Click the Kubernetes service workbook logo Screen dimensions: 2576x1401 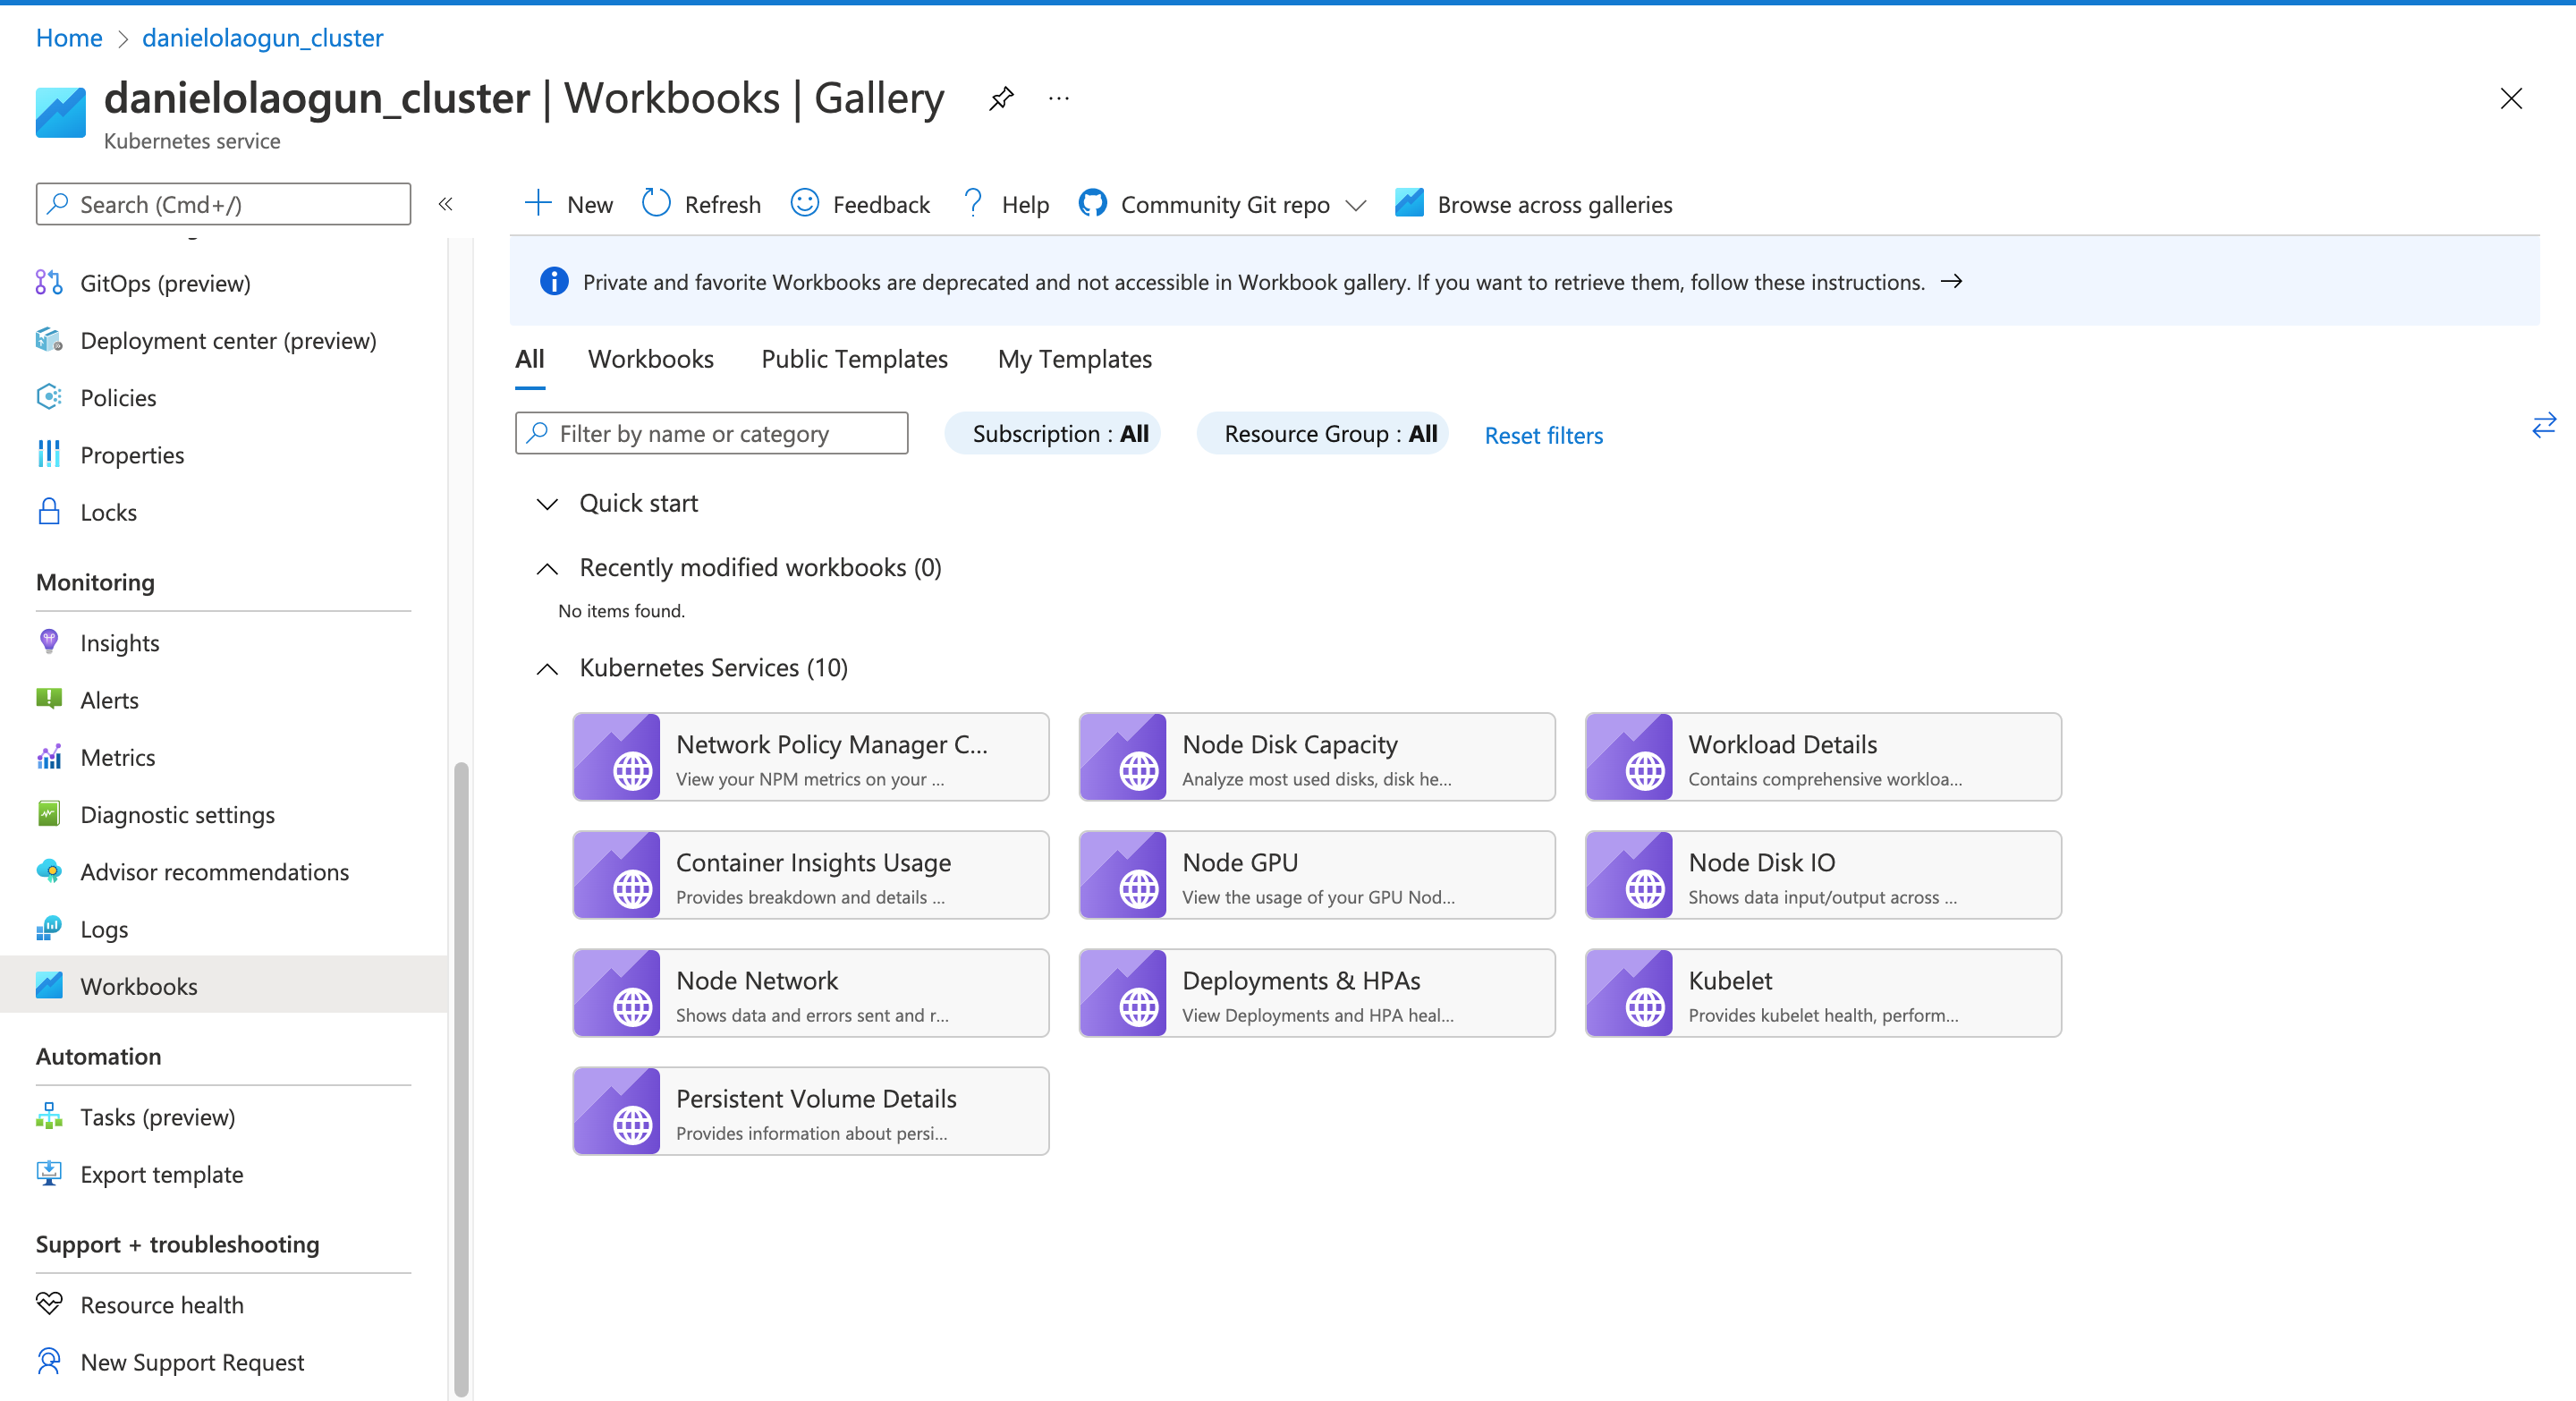click(61, 113)
